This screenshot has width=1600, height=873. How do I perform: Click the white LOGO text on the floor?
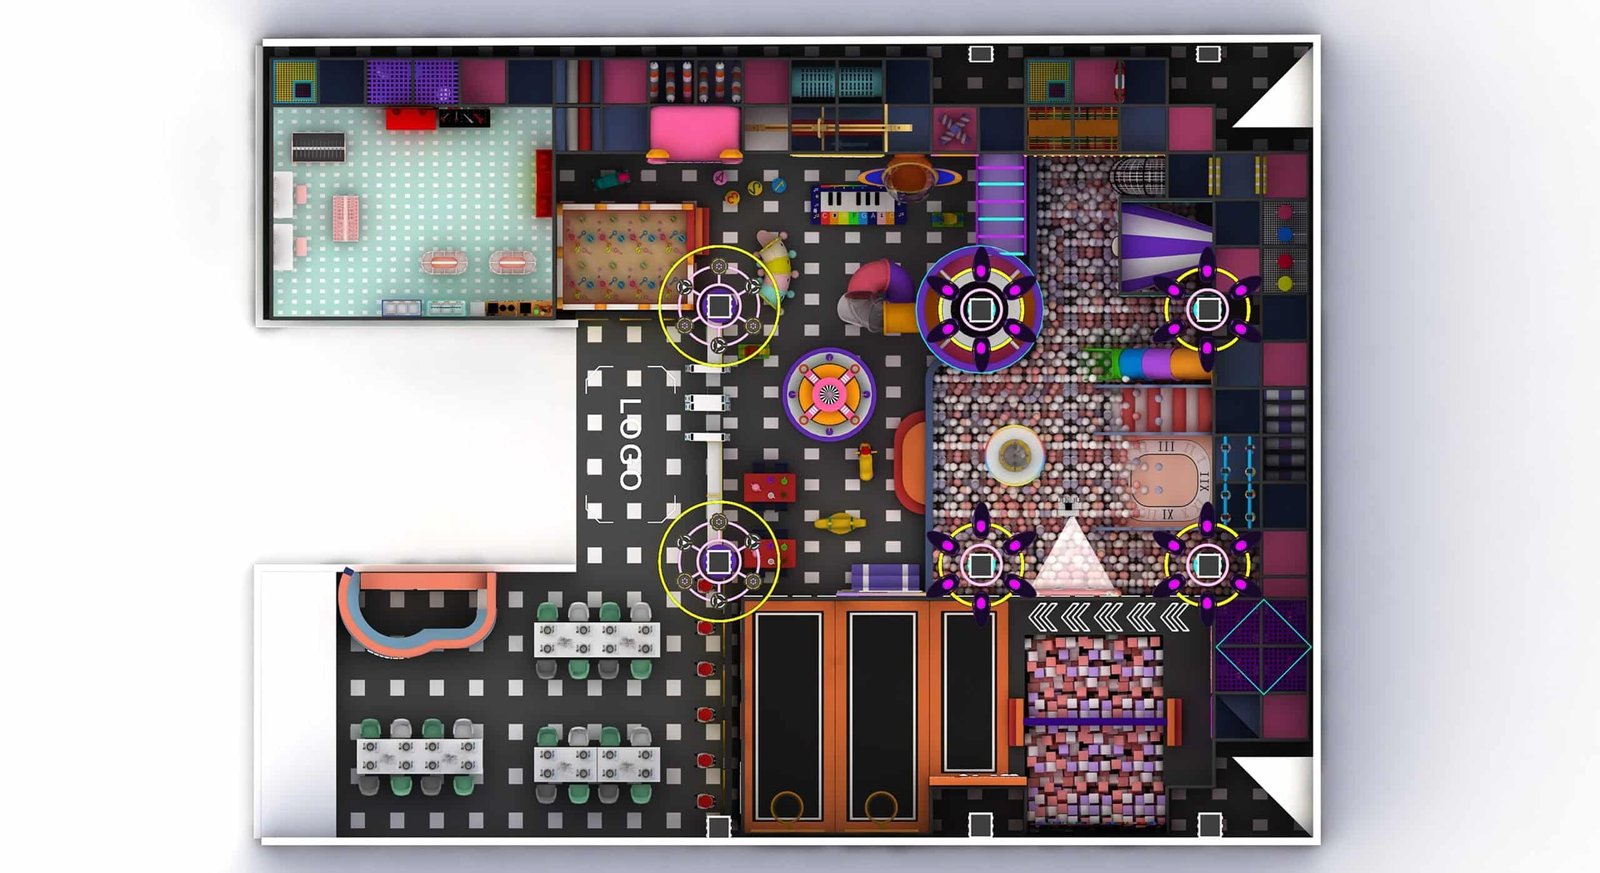pos(630,444)
